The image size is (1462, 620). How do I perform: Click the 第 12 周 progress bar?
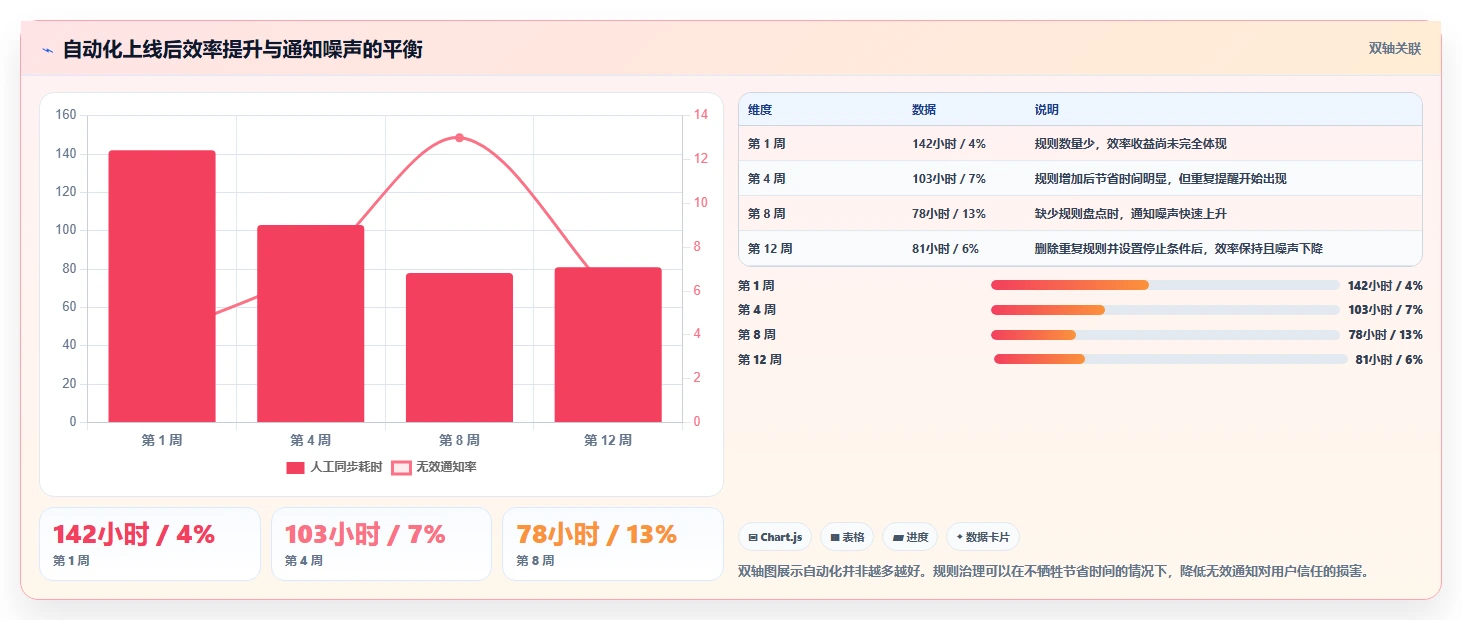(1171, 359)
